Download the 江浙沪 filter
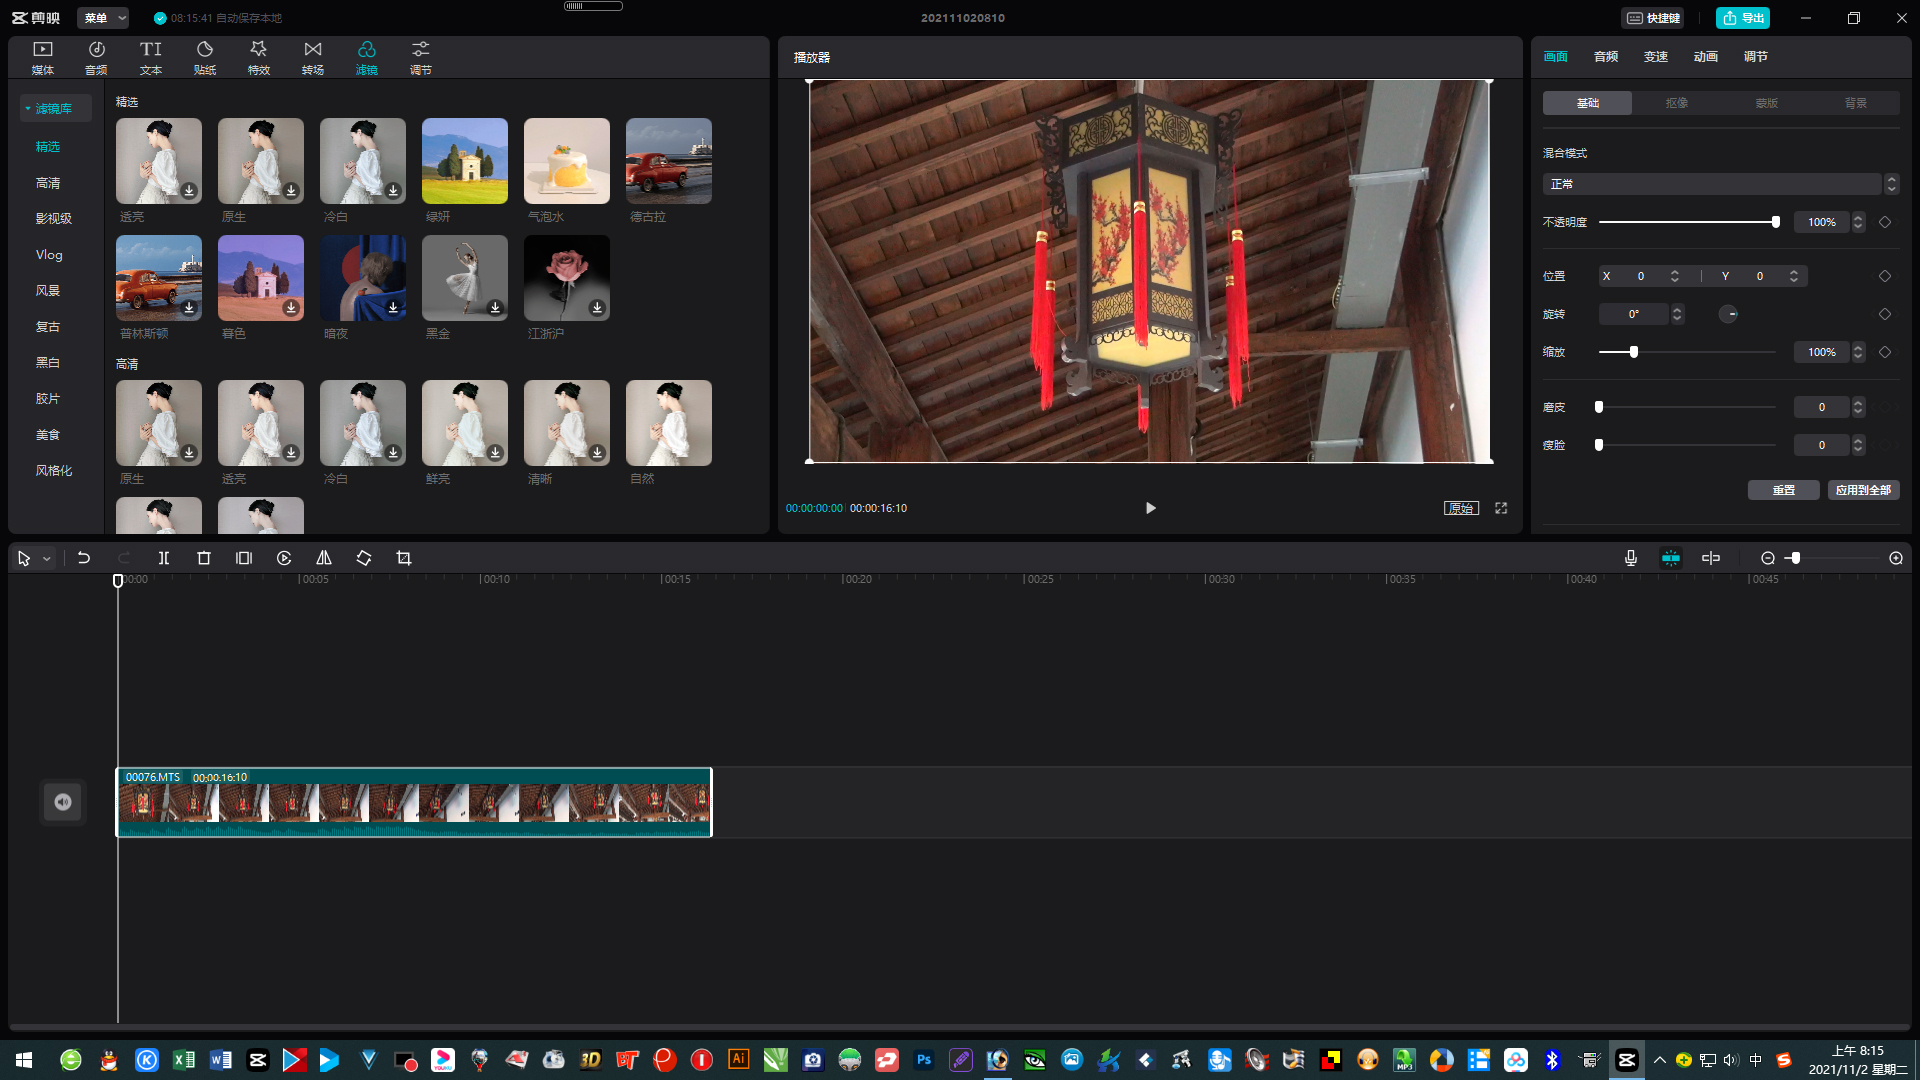1920x1080 pixels. pos(597,307)
